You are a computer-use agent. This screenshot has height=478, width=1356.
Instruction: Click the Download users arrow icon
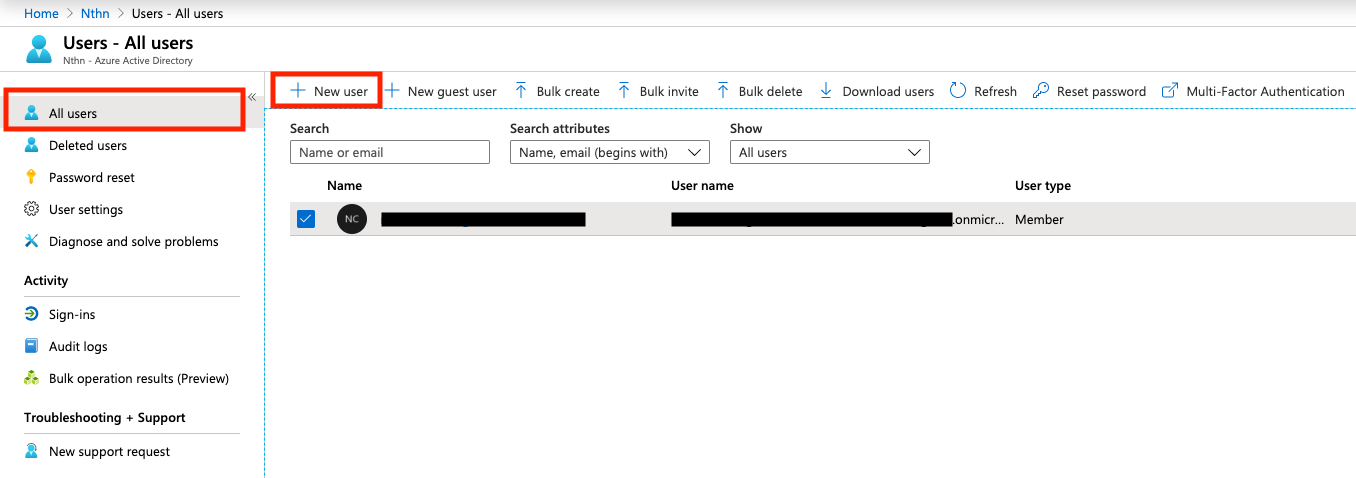(826, 91)
